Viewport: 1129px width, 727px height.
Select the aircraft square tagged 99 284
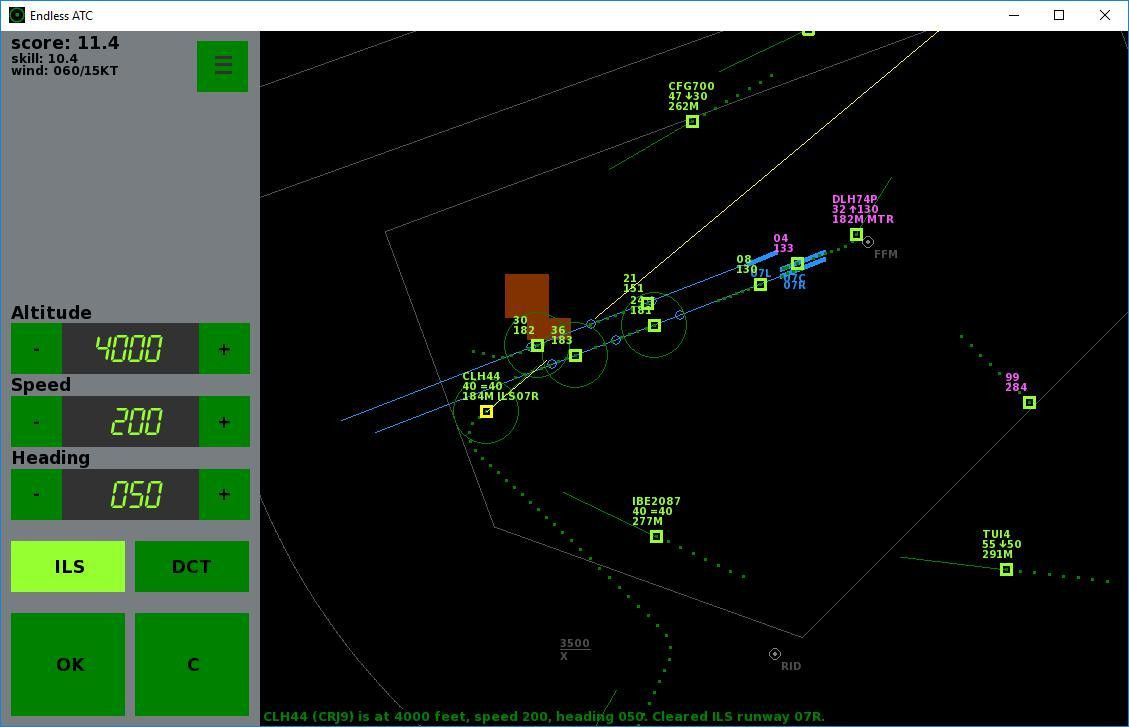1030,402
